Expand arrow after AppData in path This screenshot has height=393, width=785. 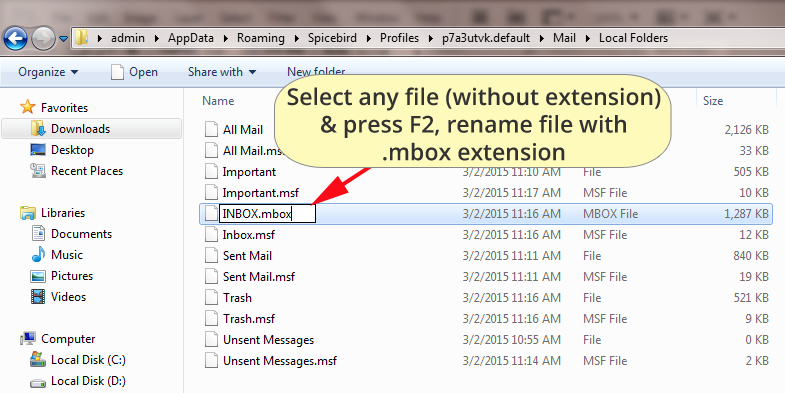(x=226, y=38)
